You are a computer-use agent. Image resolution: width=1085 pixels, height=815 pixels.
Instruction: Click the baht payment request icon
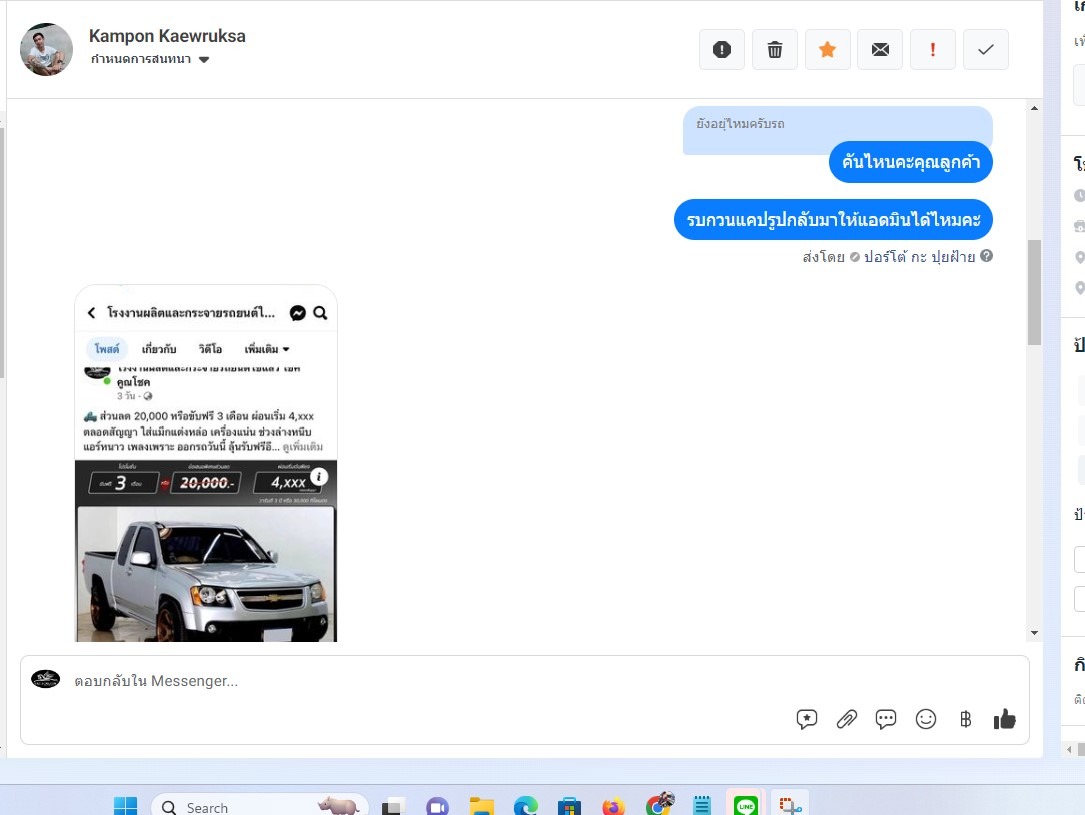tap(965, 720)
